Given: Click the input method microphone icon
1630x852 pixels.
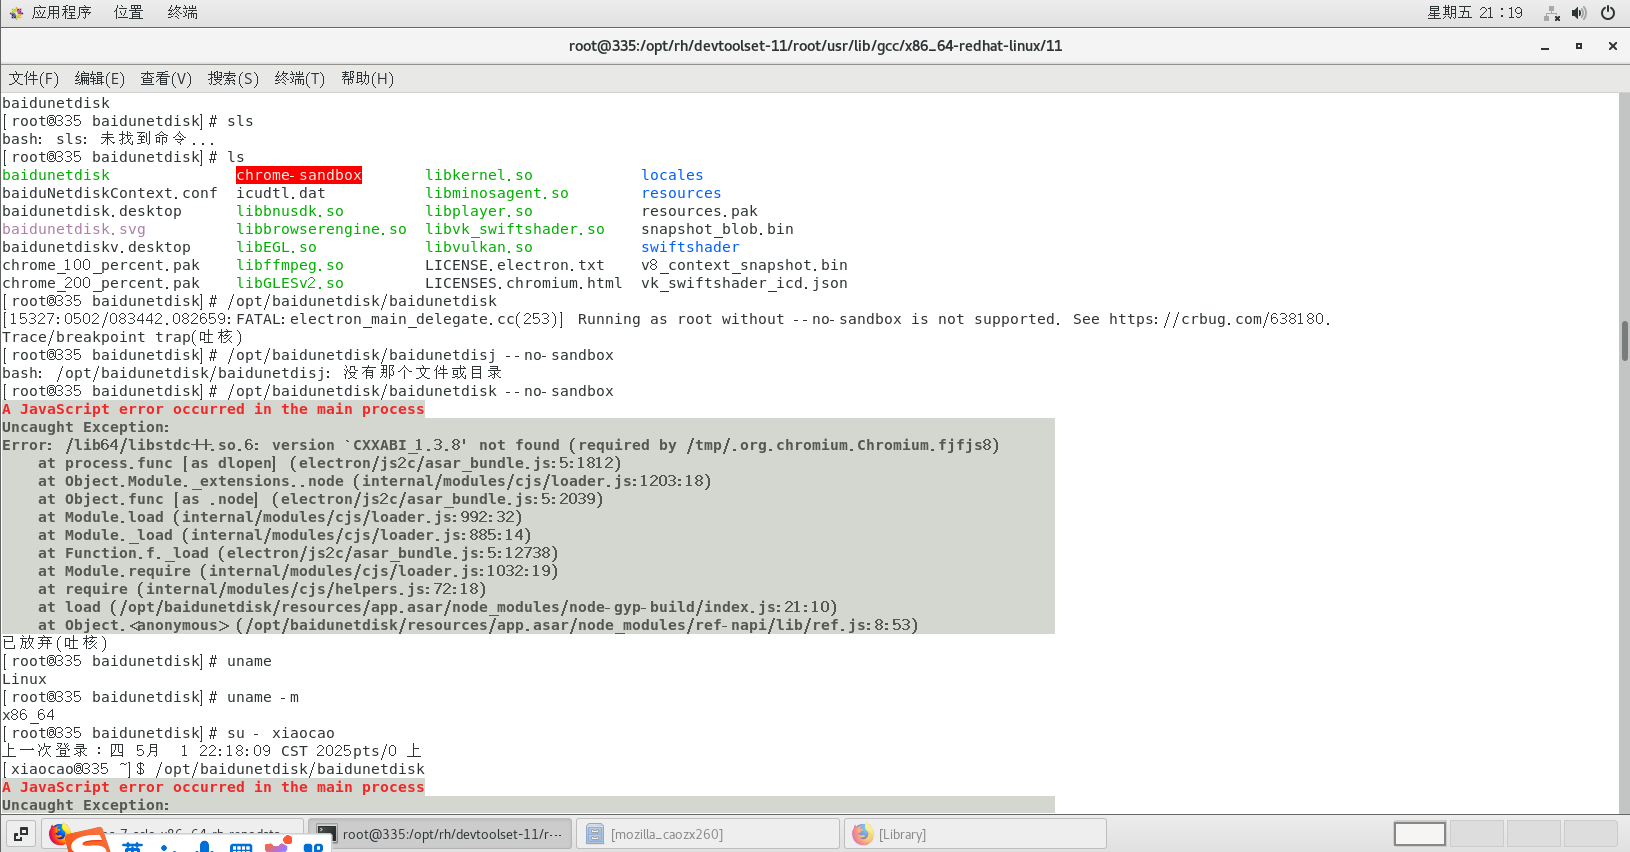Looking at the screenshot, I should coord(205,847).
